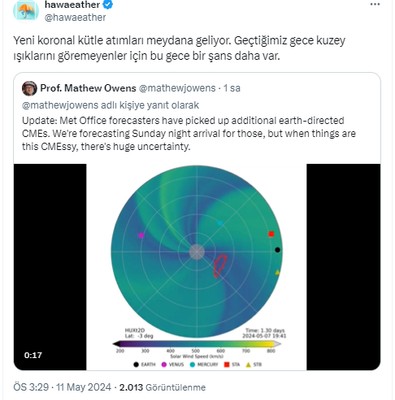The height and width of the screenshot is (400, 395).
Task: Click the magenta Venus marker on plot
Action: coord(141,235)
